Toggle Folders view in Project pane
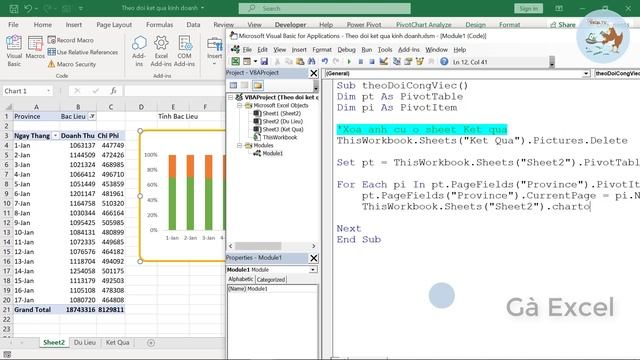 [258, 85]
